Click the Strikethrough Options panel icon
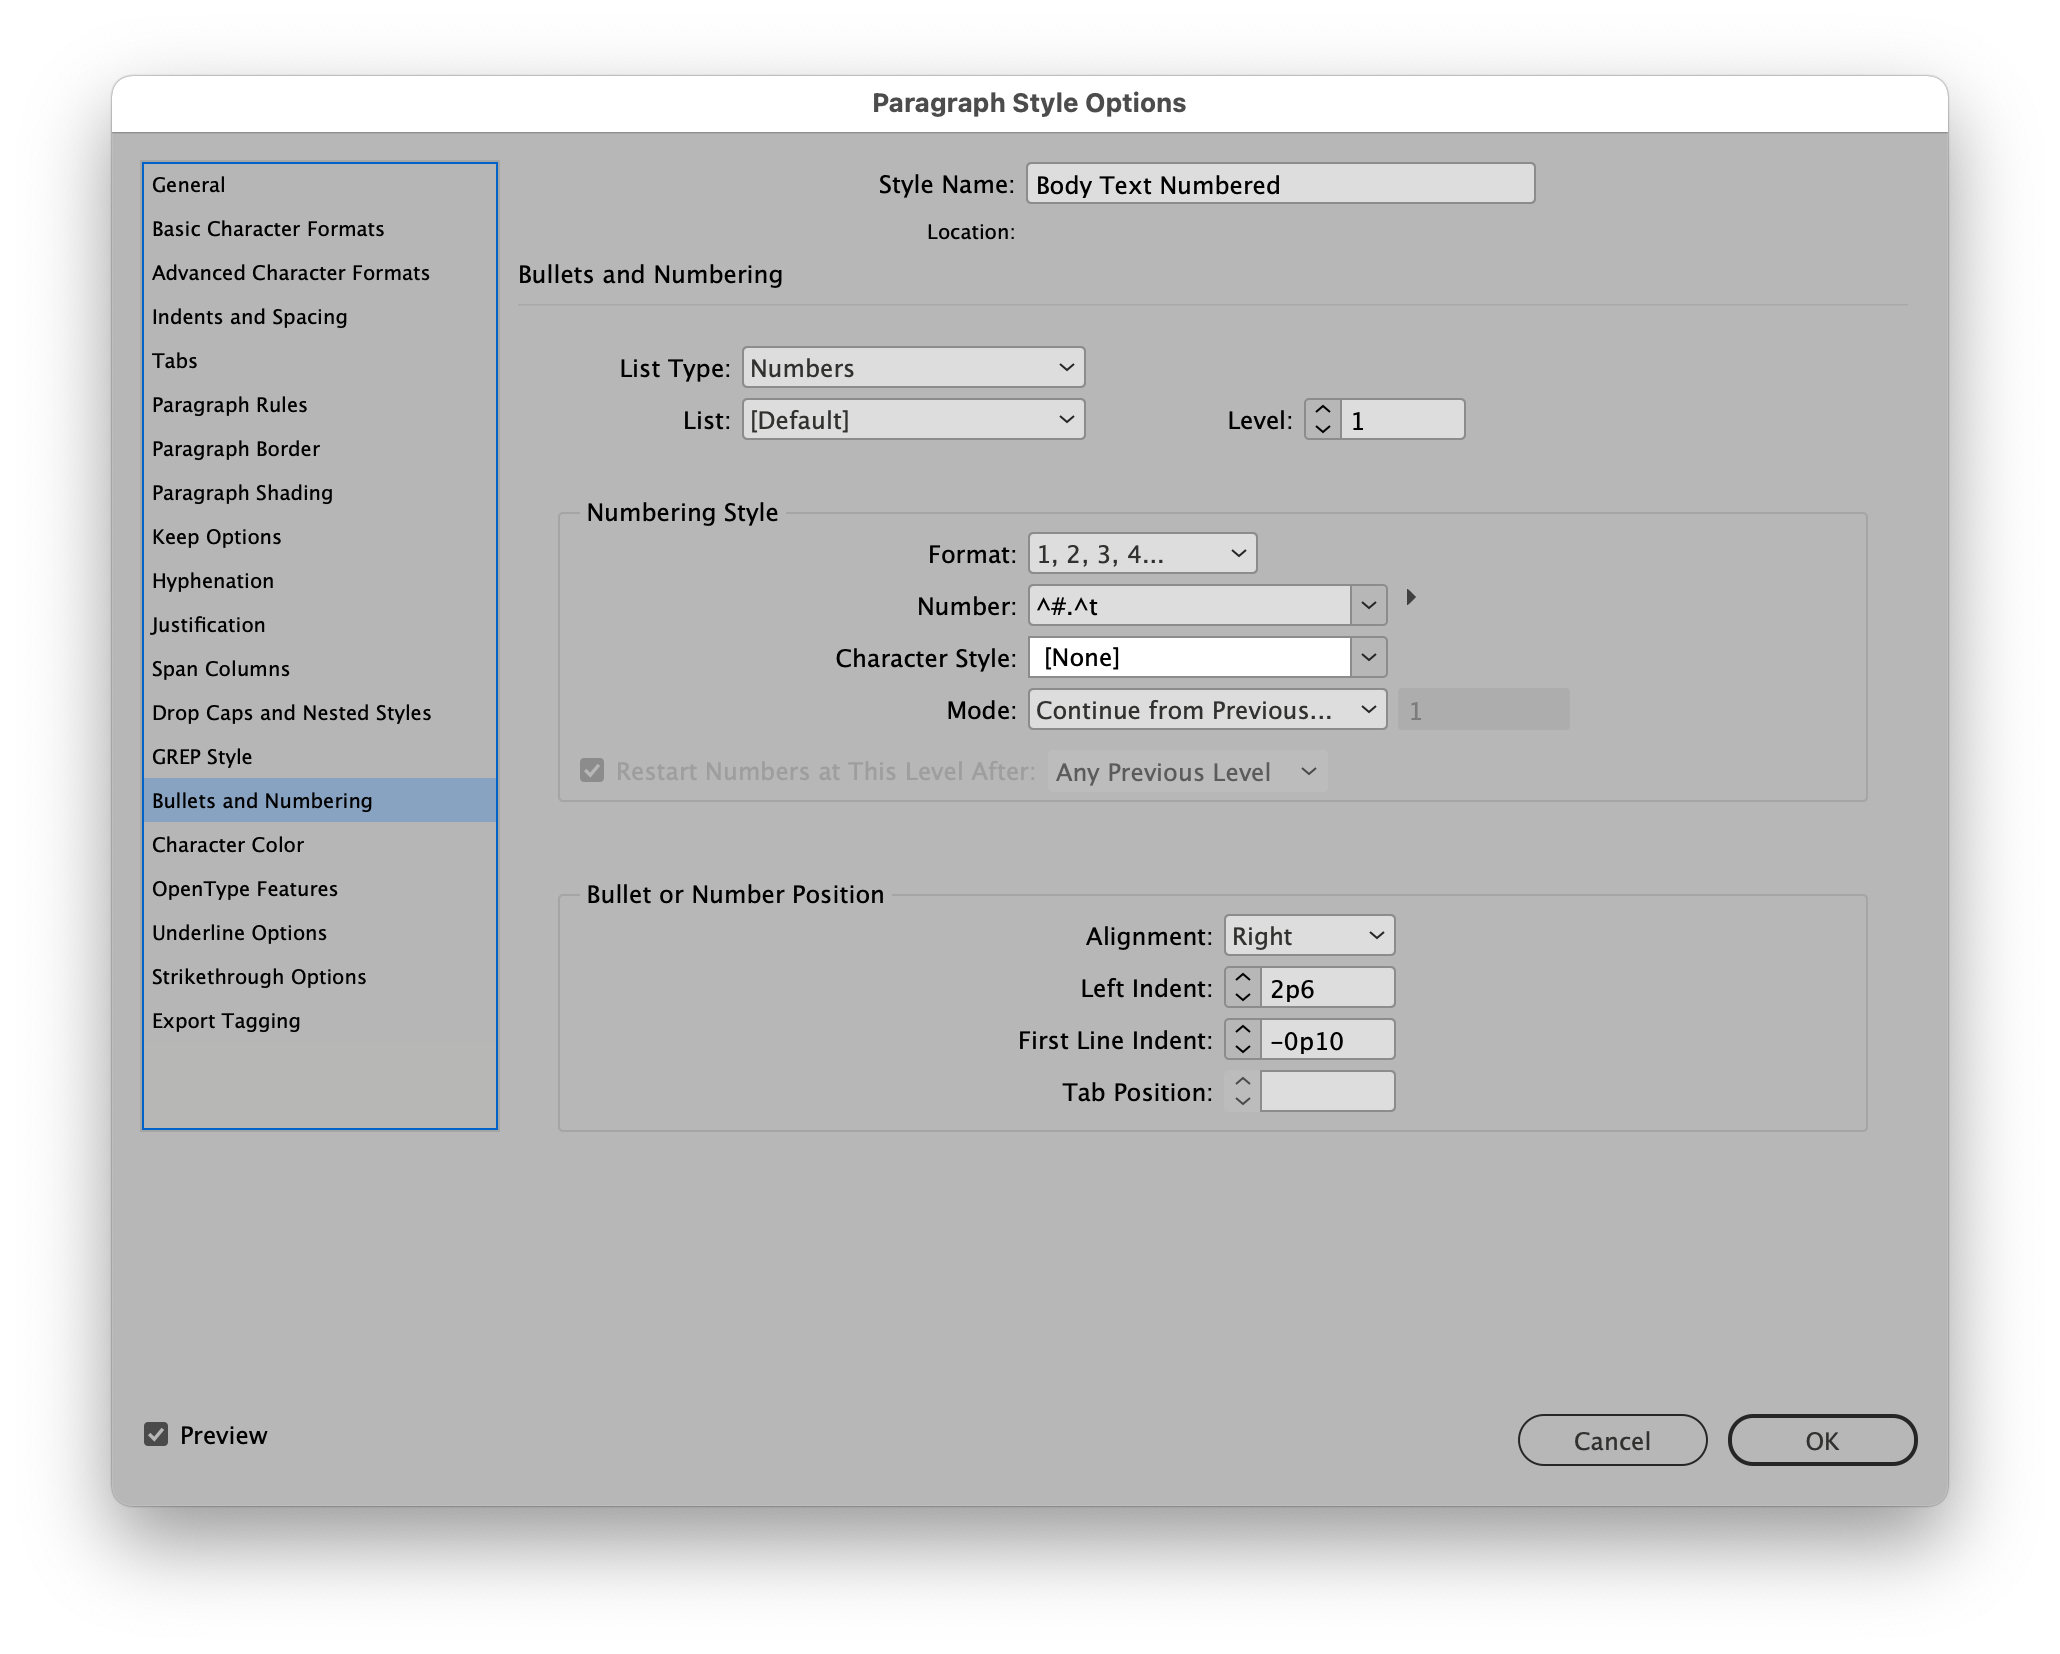The width and height of the screenshot is (2060, 1654). tap(262, 974)
